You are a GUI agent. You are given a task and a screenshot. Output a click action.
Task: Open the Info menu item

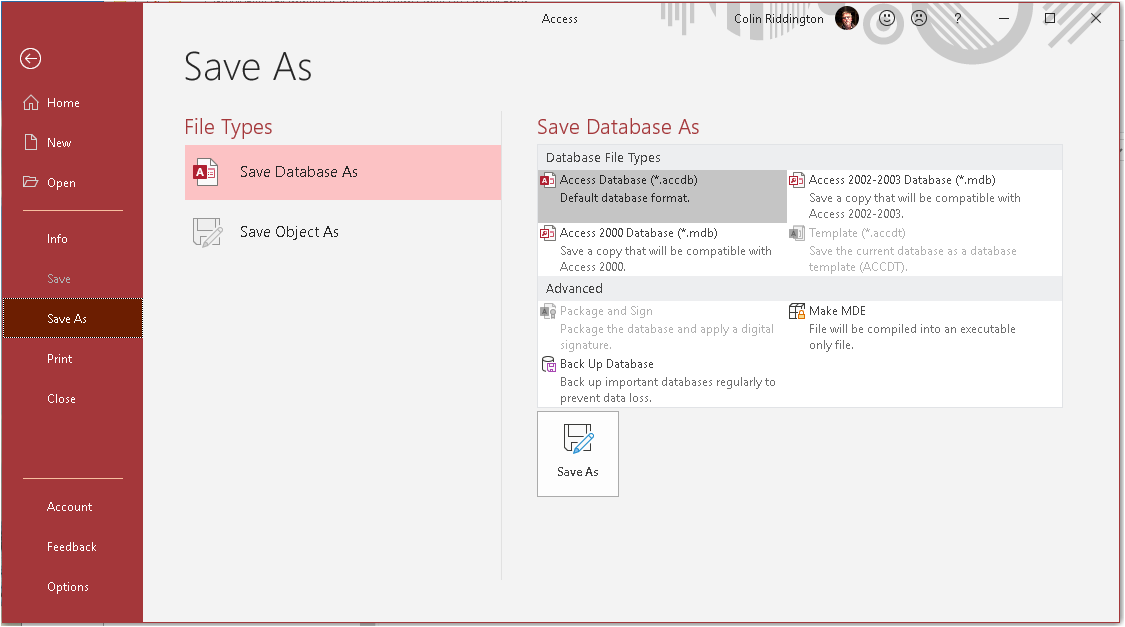point(57,239)
